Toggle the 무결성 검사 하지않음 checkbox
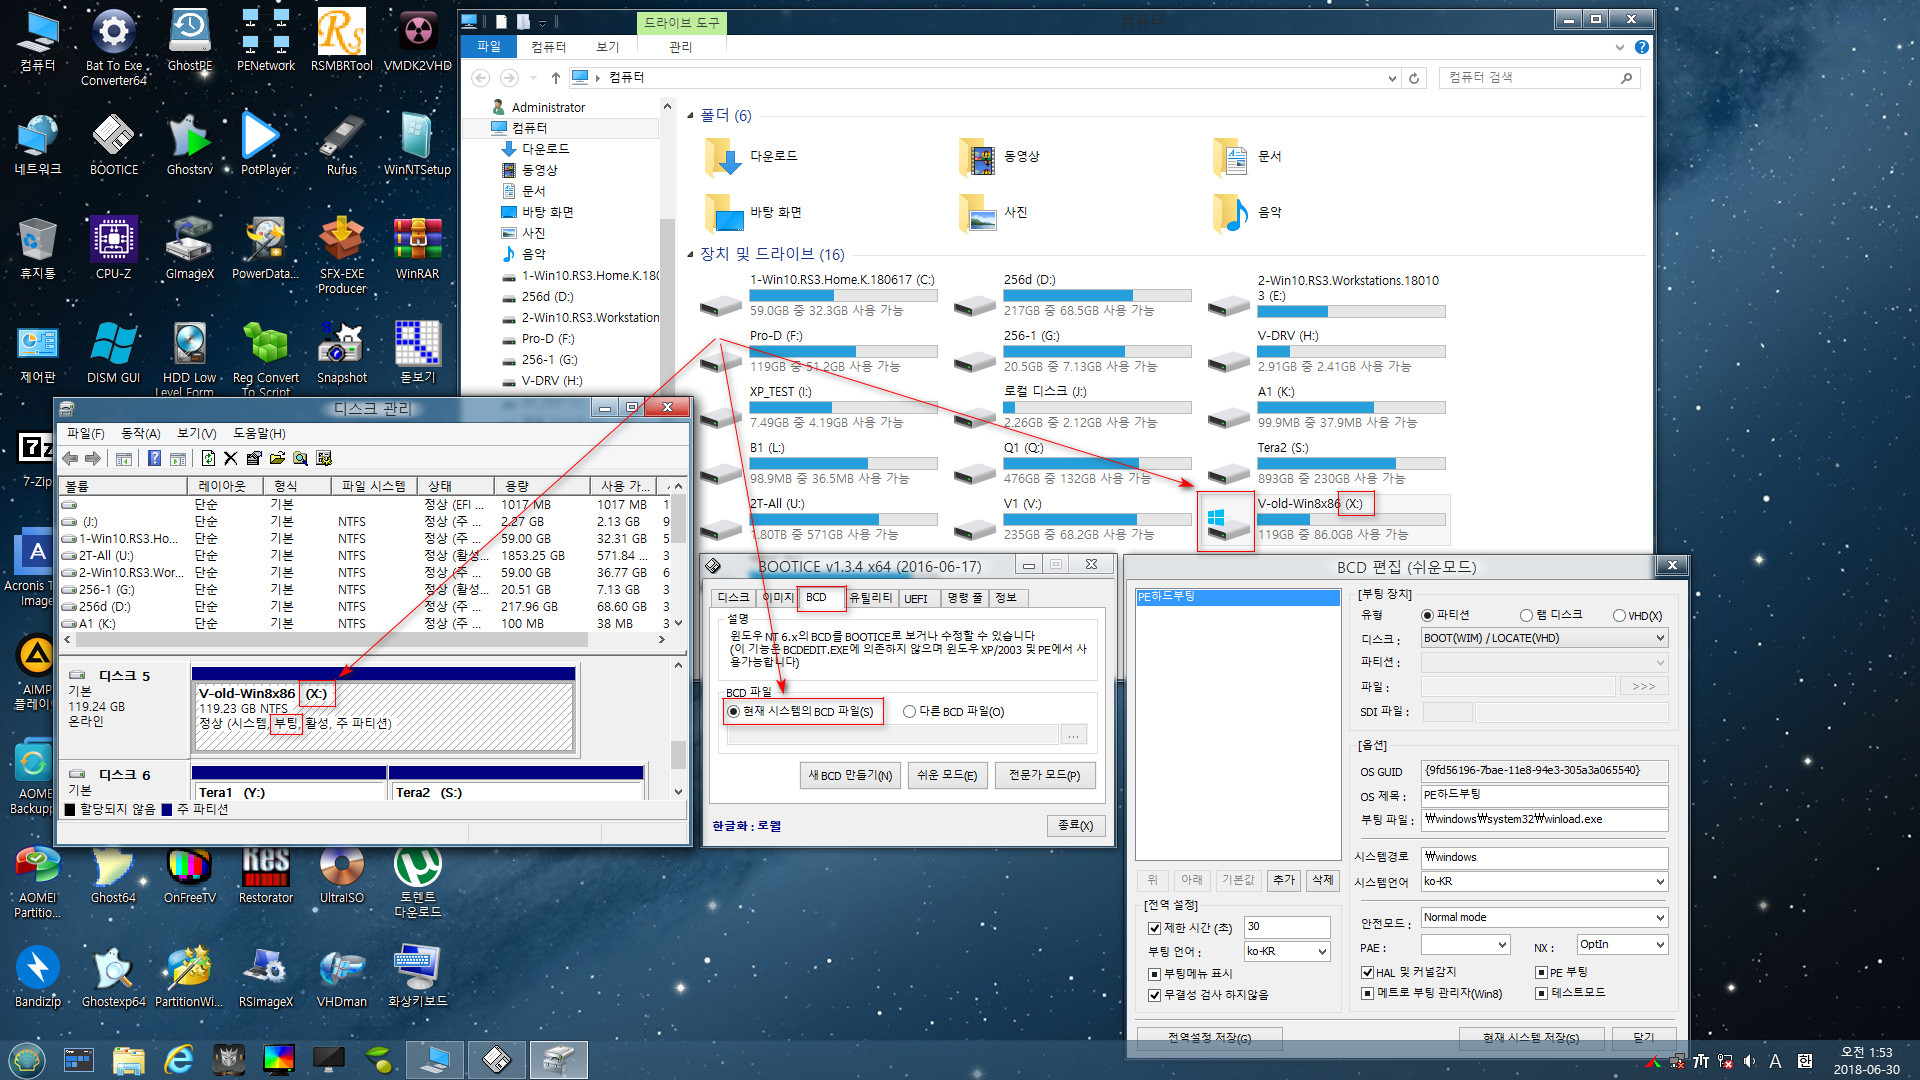The height and width of the screenshot is (1080, 1920). (x=1154, y=995)
